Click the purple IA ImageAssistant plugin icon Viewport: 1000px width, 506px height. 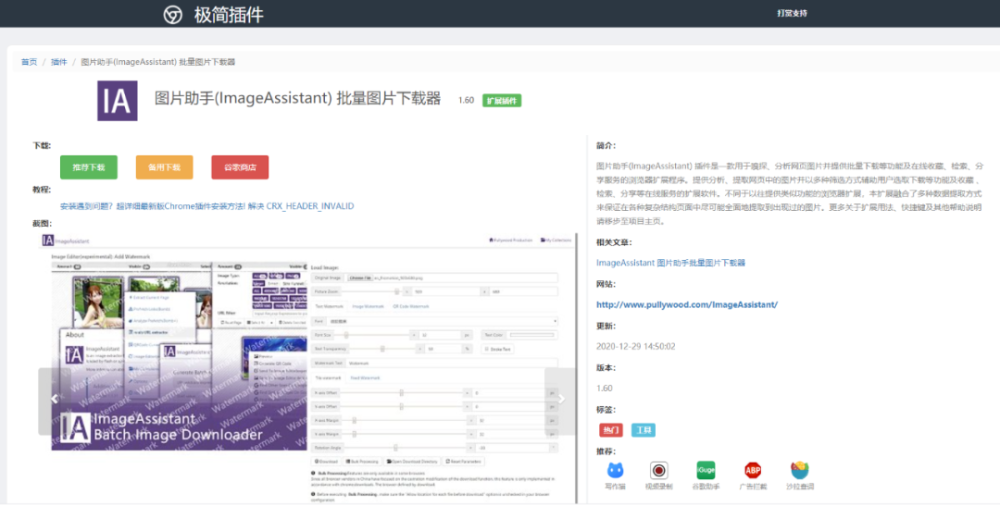(117, 101)
